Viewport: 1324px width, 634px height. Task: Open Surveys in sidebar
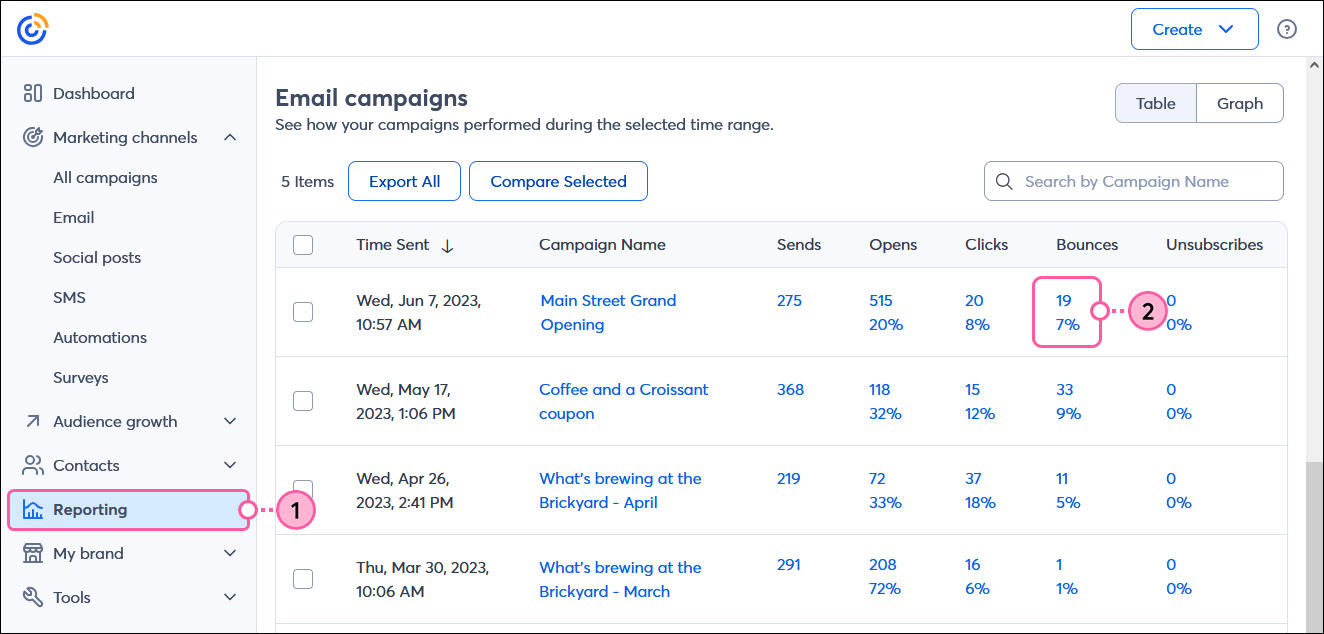tap(81, 377)
